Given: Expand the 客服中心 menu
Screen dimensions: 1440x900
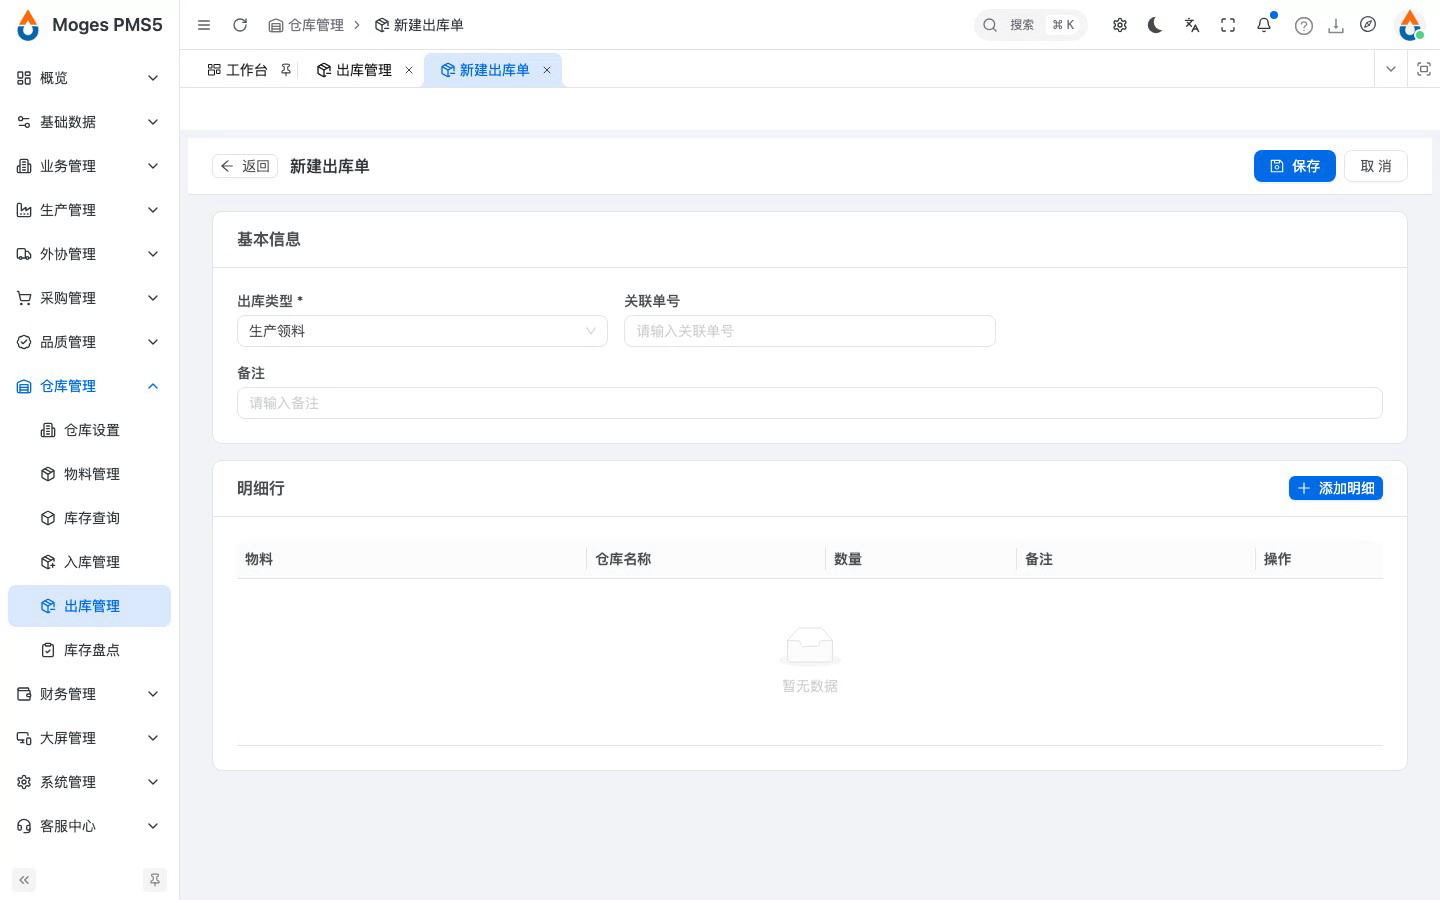Looking at the screenshot, I should (88, 826).
